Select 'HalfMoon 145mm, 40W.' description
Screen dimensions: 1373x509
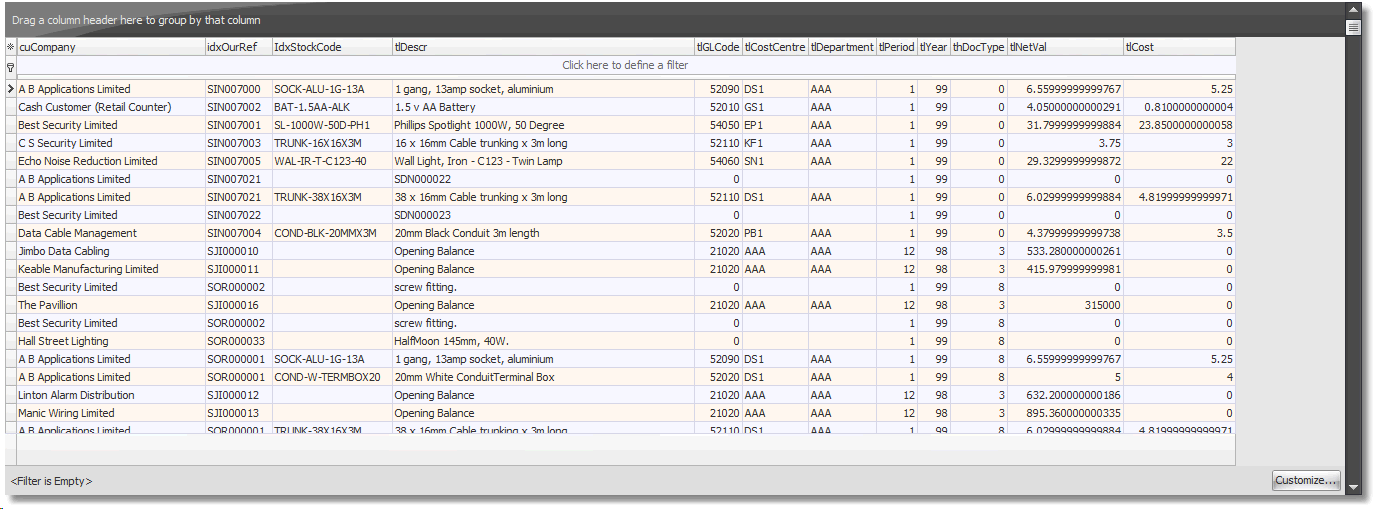point(544,341)
